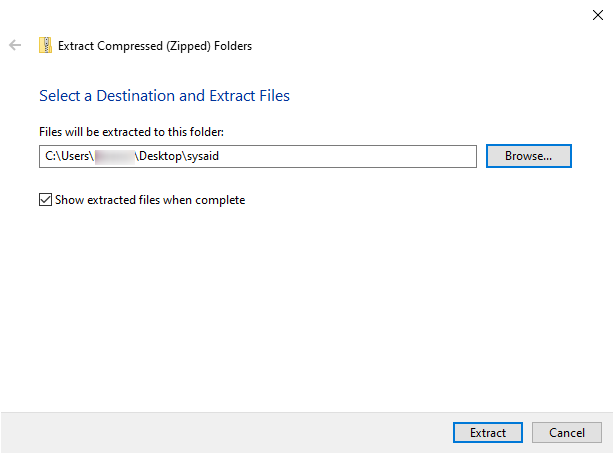Start extraction with the Extract button
The width and height of the screenshot is (614, 454).
point(488,432)
